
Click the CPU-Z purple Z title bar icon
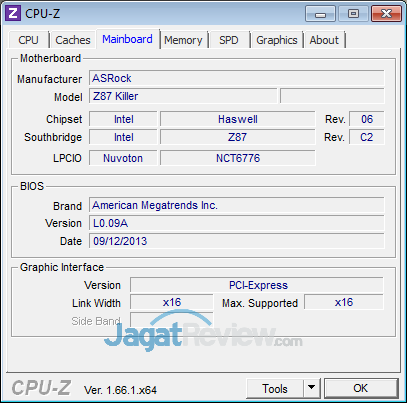pyautogui.click(x=13, y=13)
